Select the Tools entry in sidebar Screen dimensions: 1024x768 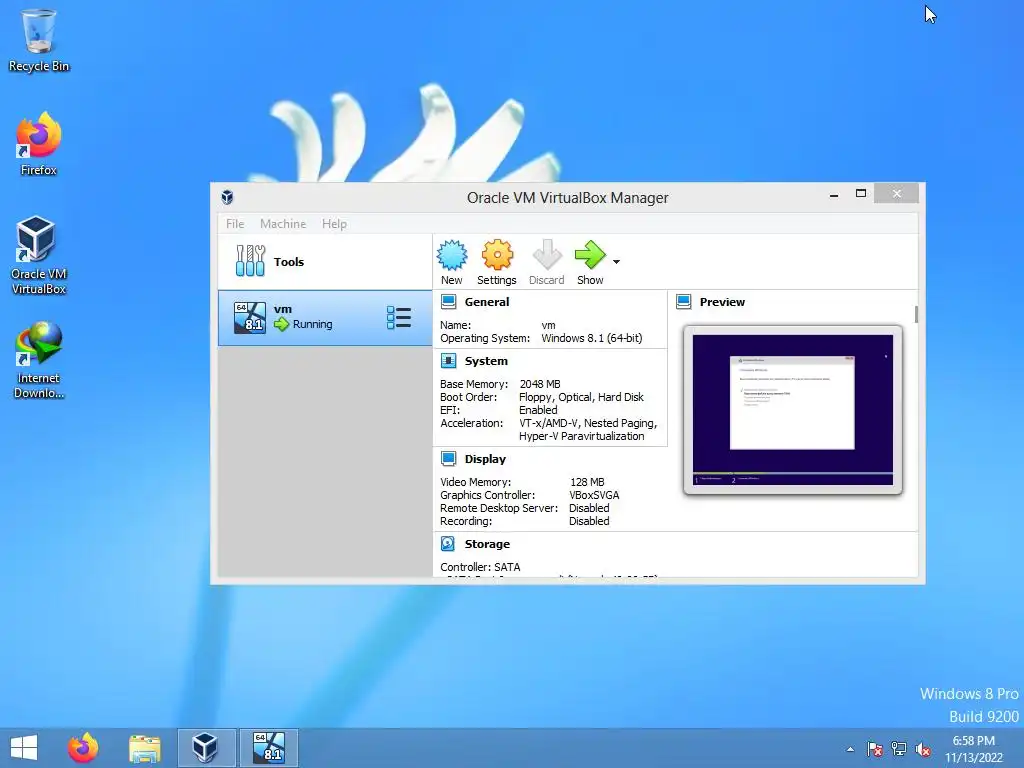pos(325,262)
